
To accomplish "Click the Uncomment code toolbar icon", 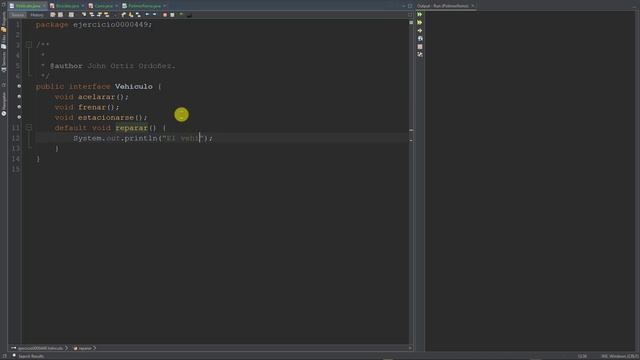I will point(189,15).
